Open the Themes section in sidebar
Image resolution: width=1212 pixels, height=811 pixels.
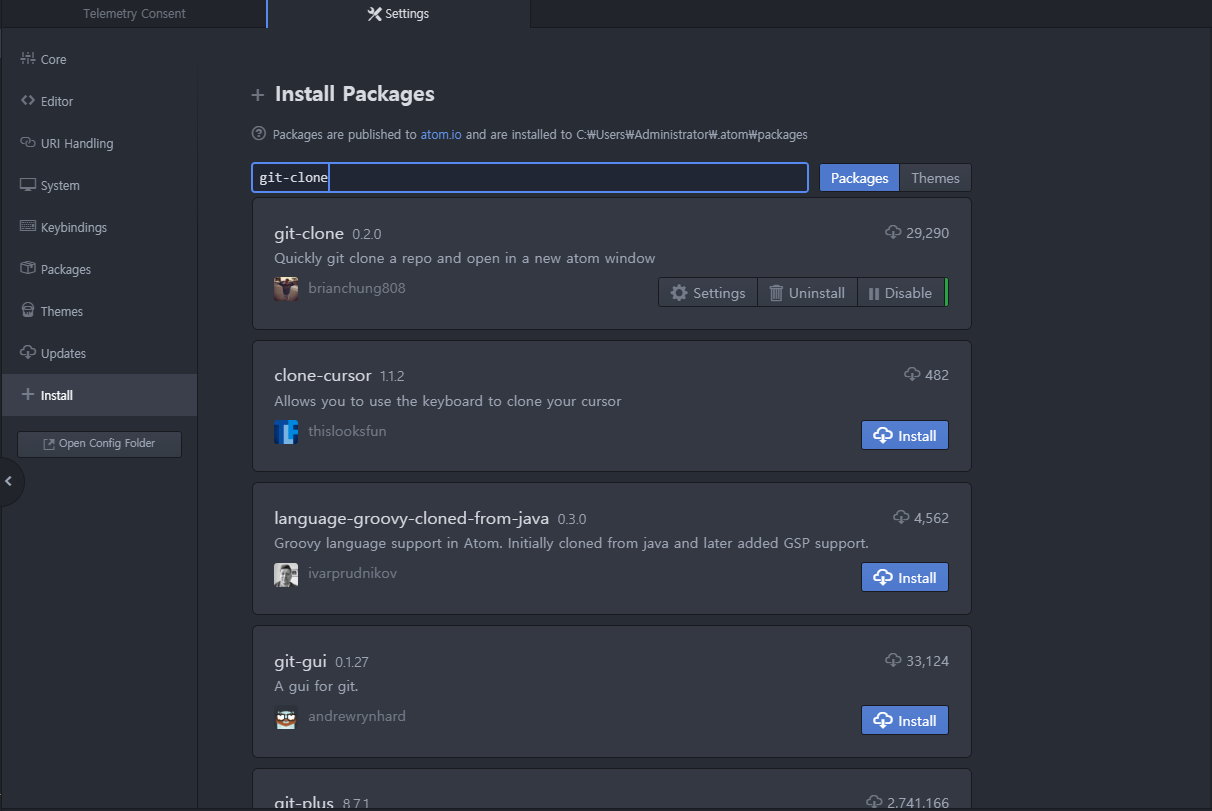pyautogui.click(x=99, y=311)
